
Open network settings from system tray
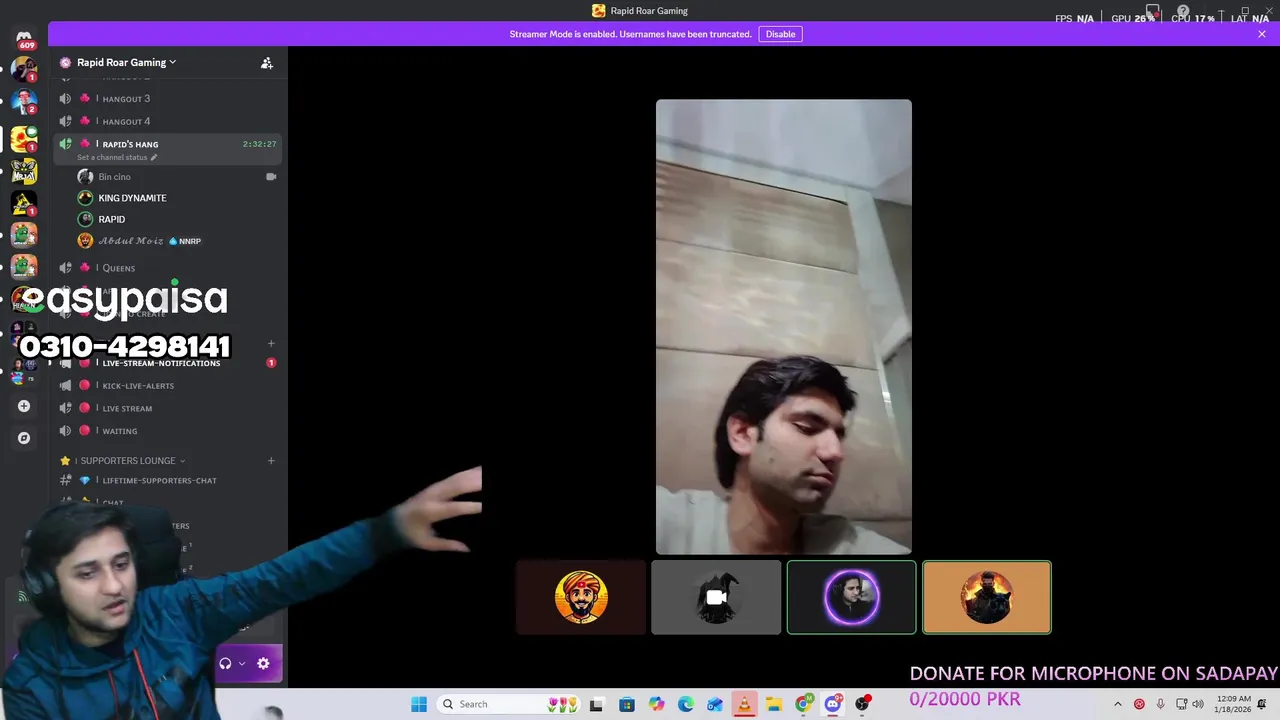tap(1181, 705)
